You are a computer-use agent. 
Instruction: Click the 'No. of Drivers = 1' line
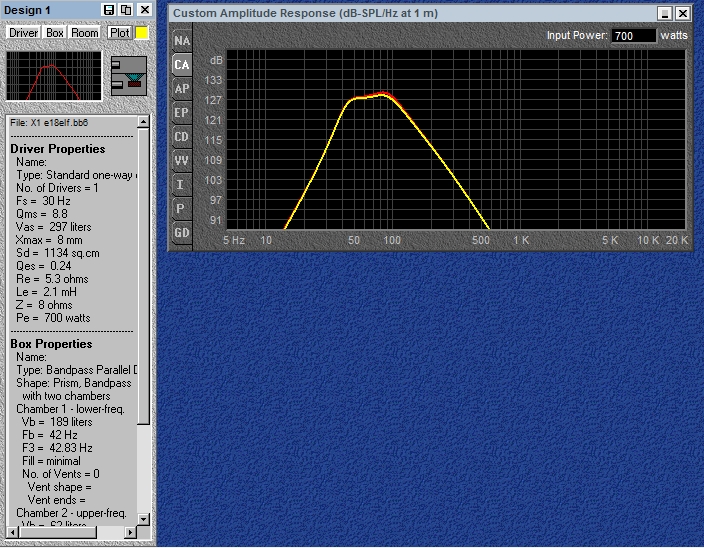57,188
